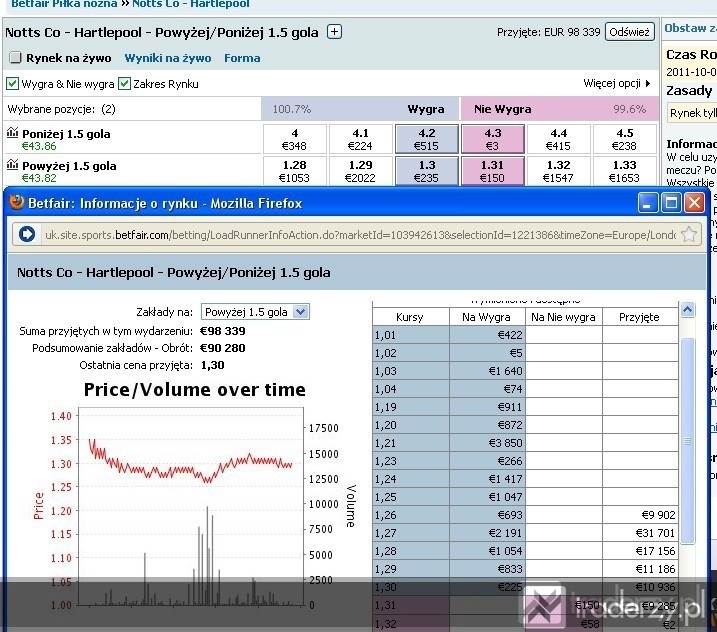
Task: Select lay price 1.32 €1547 cell
Action: 558,171
